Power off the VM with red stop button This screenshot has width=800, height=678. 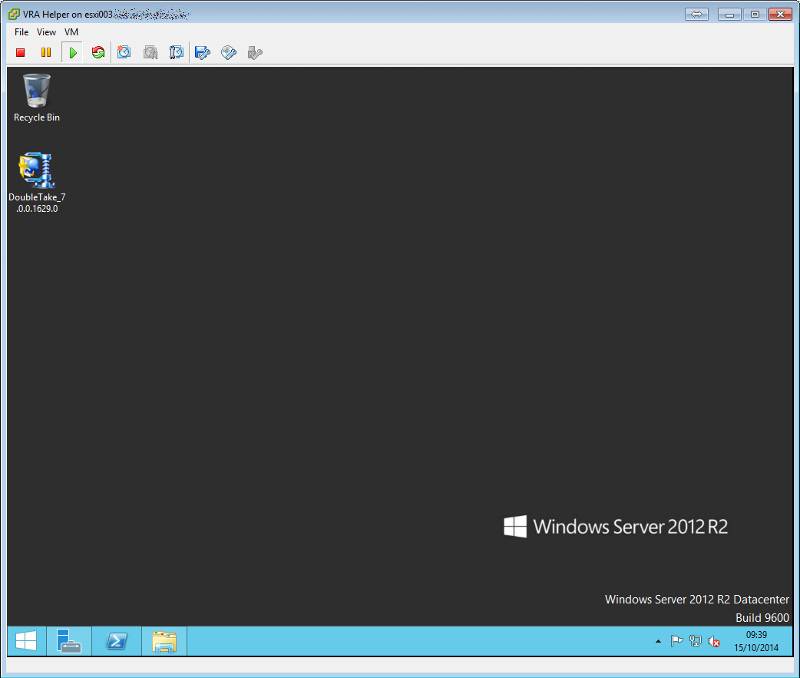20,53
